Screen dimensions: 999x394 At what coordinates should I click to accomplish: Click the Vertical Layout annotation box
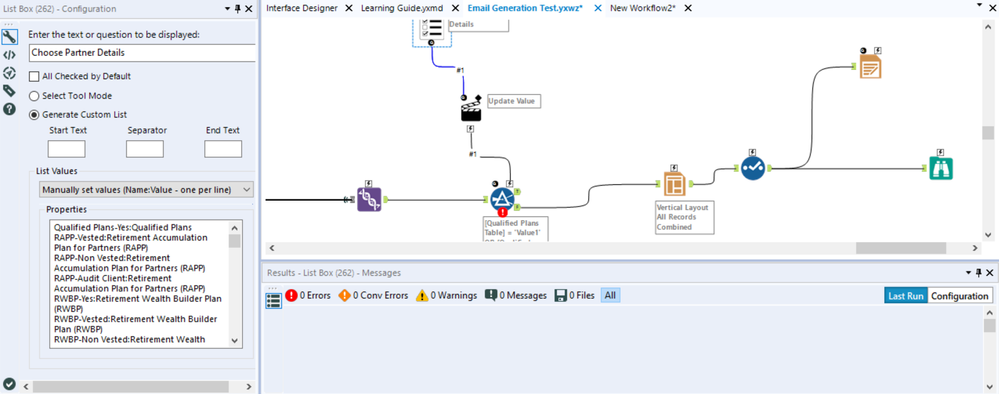coord(685,217)
